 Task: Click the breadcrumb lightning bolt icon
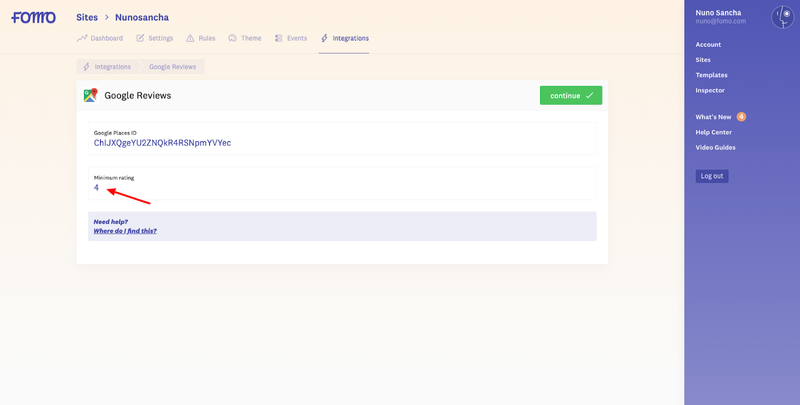[x=86, y=67]
